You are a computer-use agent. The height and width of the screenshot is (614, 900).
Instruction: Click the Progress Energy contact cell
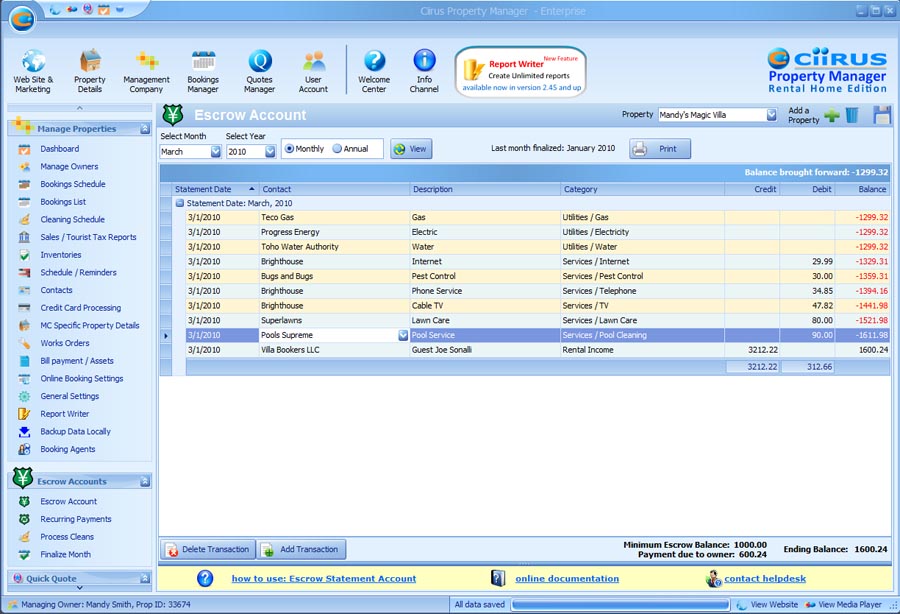334,232
